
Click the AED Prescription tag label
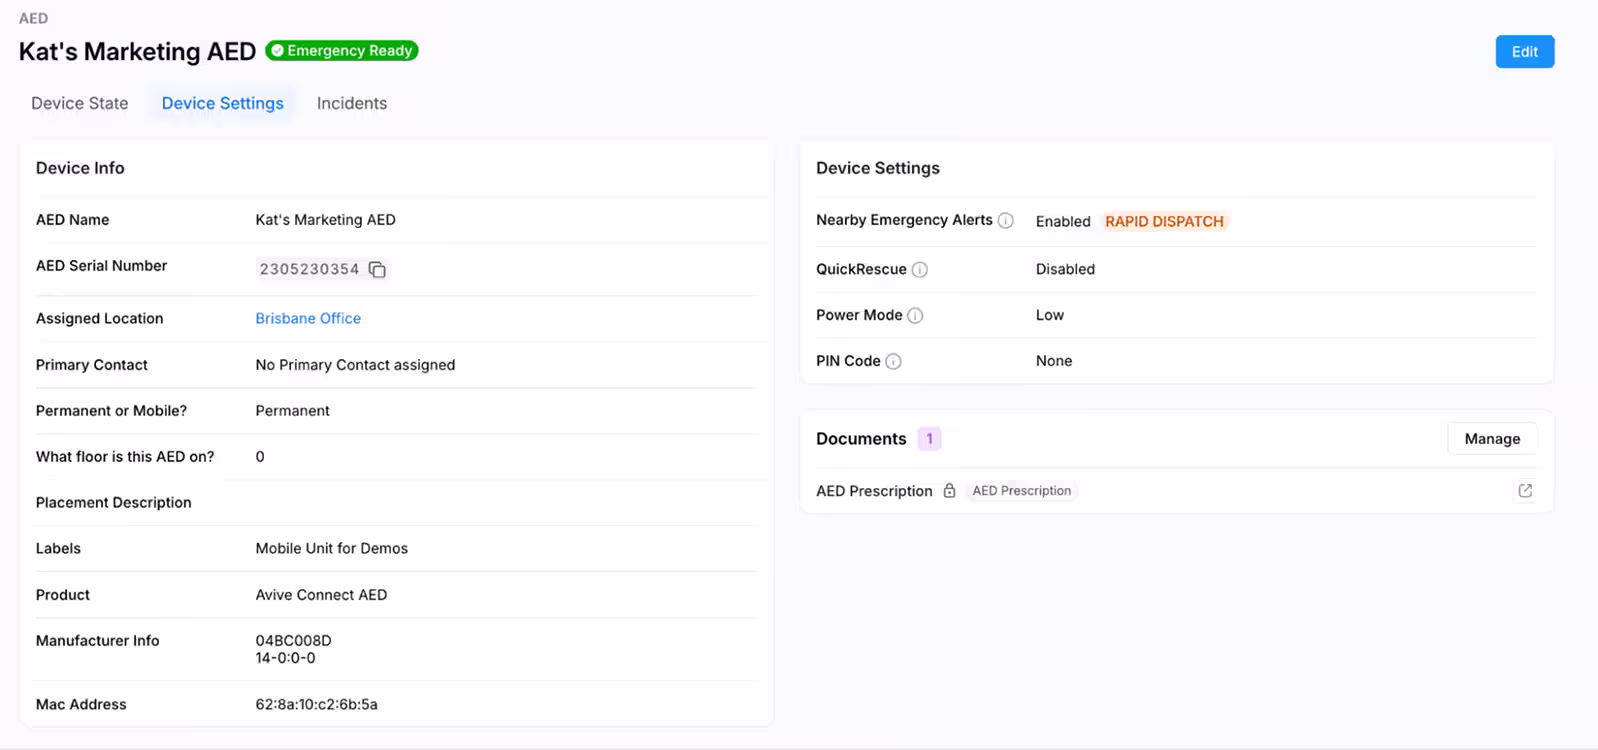click(x=1021, y=491)
